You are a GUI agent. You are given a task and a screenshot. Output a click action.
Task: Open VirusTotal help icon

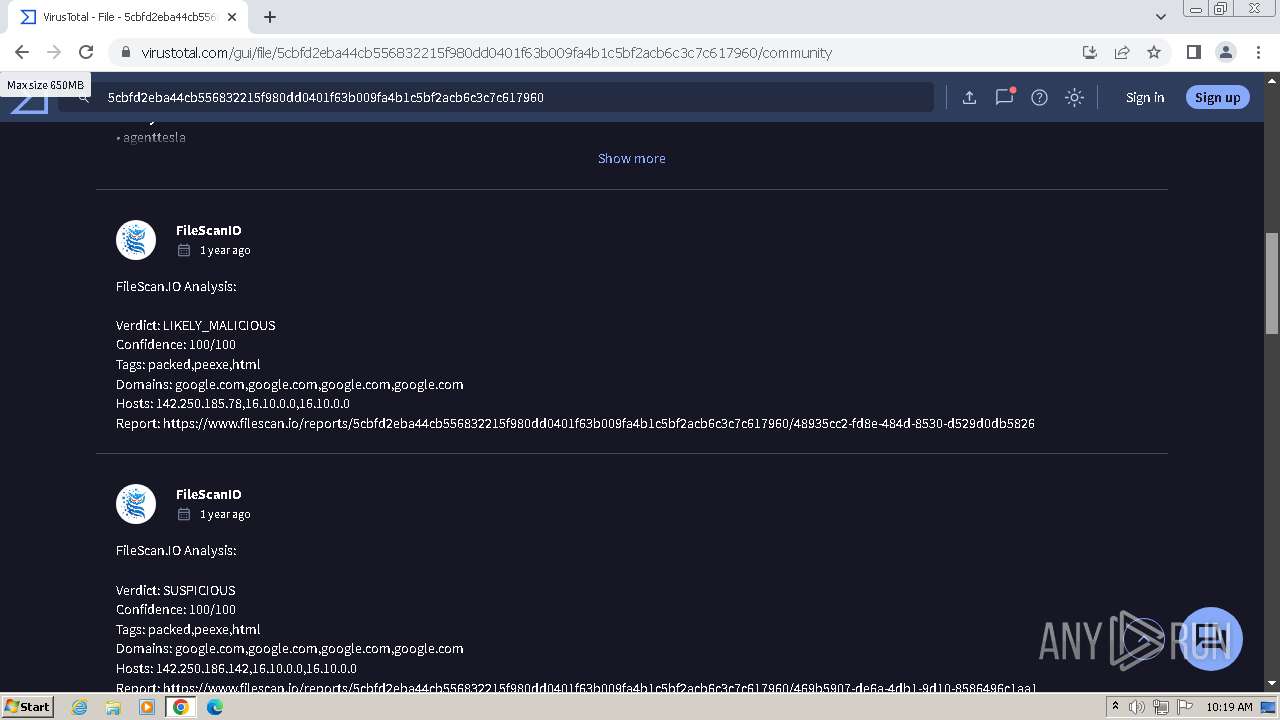tap(1039, 97)
